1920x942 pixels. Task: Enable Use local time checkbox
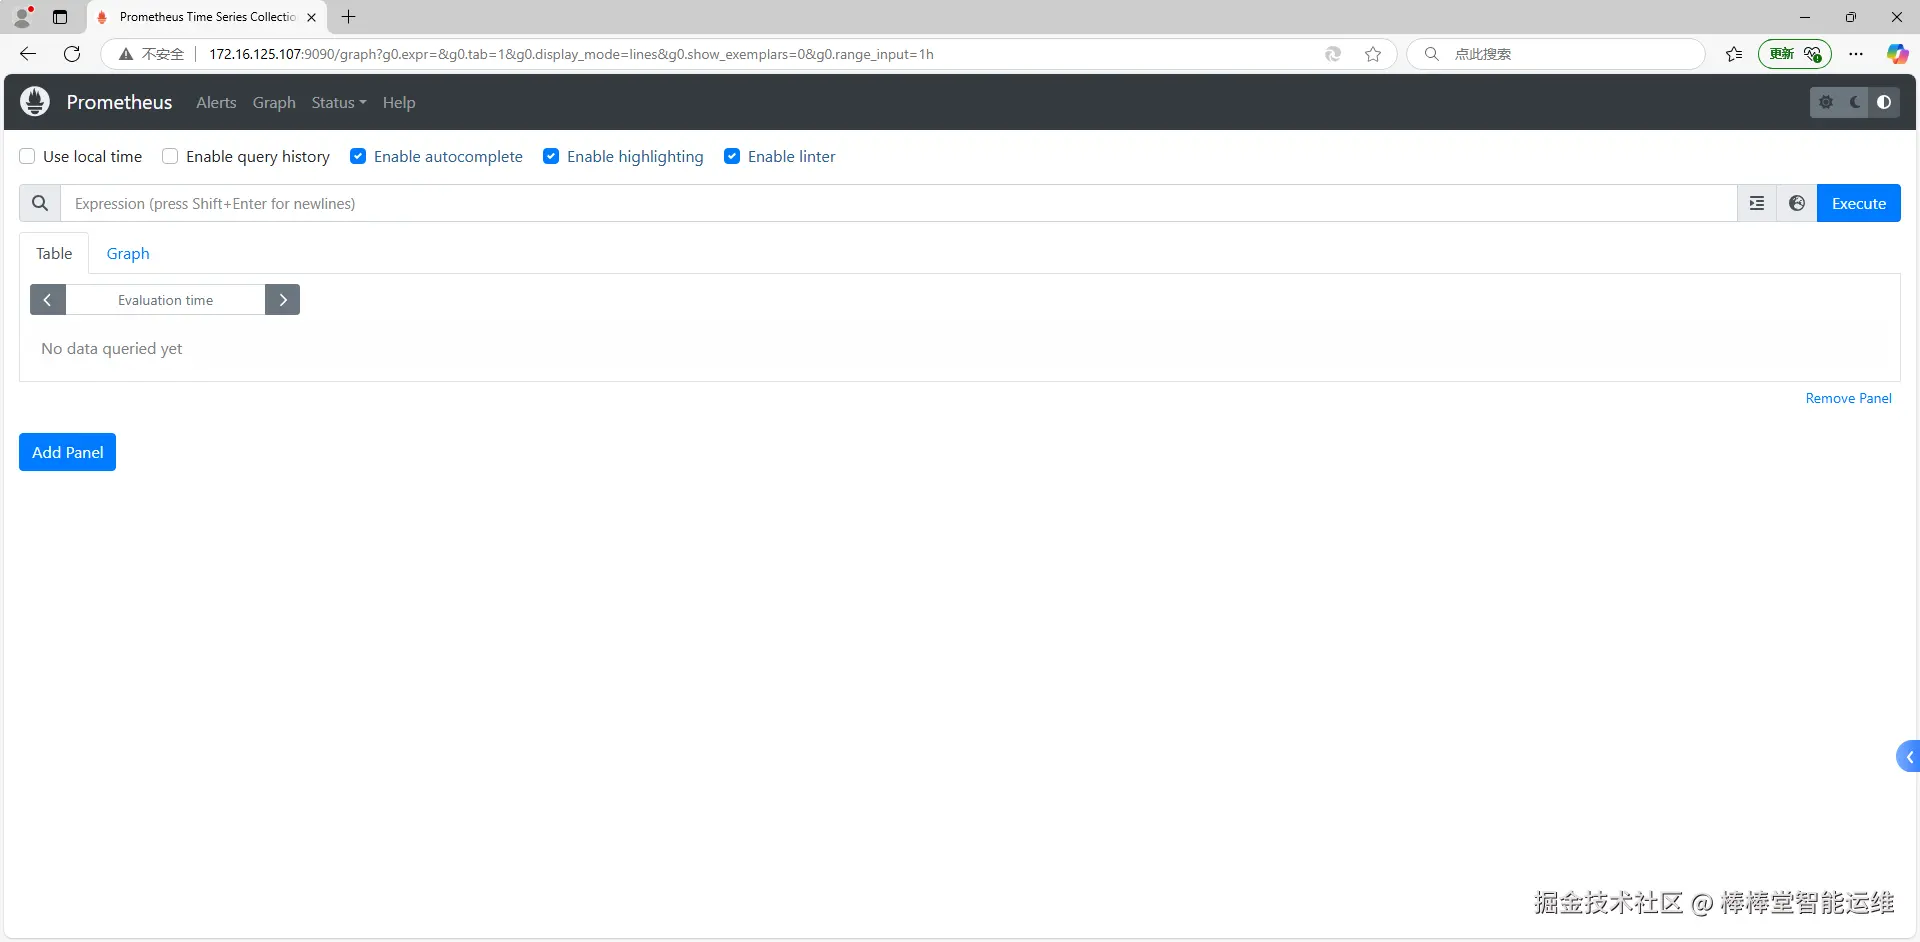[x=27, y=156]
